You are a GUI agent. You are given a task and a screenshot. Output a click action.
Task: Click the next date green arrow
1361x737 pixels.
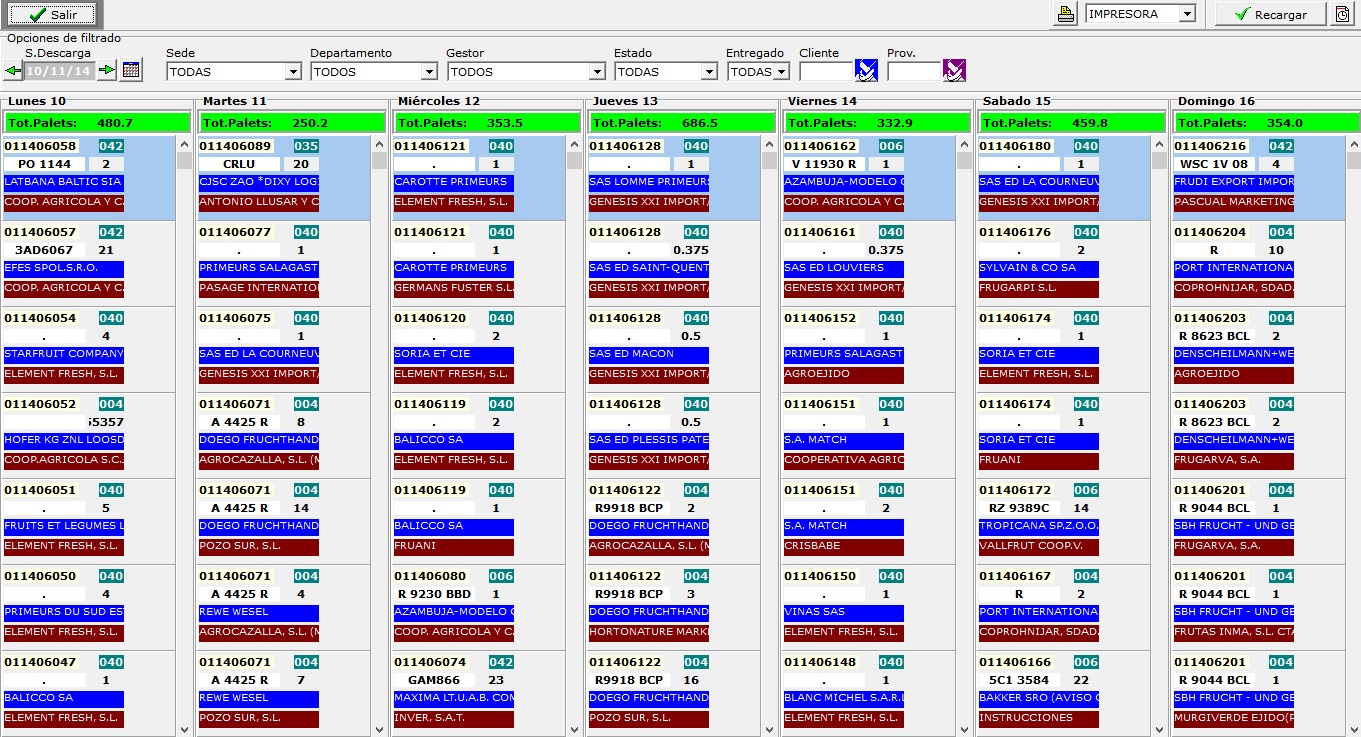coord(105,71)
